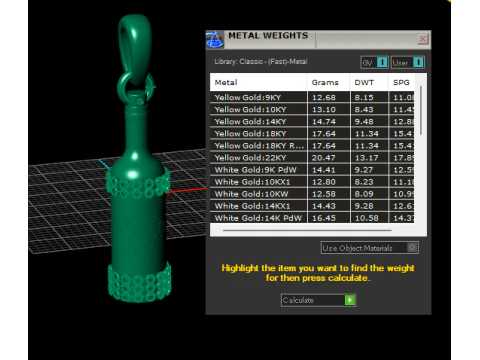
Task: Click the 10.58 DWT value
Action: (366, 218)
